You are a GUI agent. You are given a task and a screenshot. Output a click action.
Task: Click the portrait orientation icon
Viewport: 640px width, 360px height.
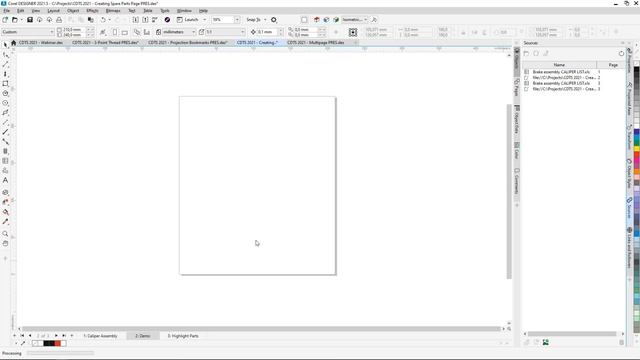tap(115, 32)
